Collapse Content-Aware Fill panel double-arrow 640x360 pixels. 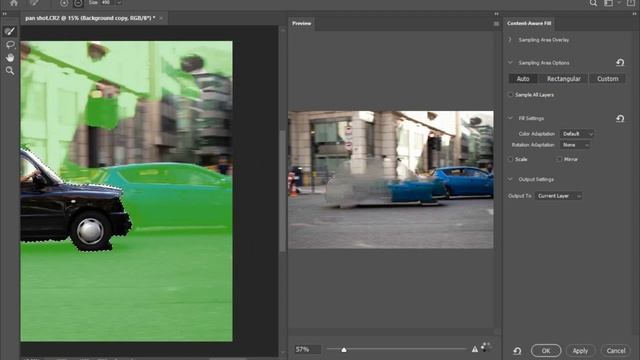(635, 13)
